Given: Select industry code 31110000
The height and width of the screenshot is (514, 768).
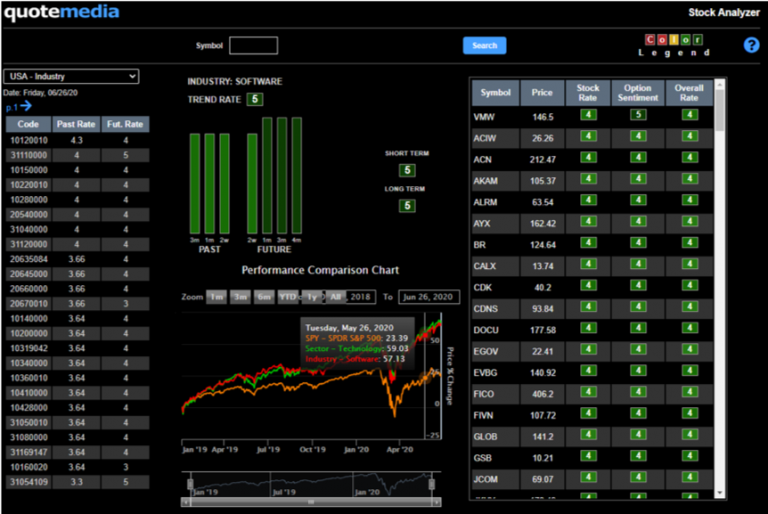Looking at the screenshot, I should pyautogui.click(x=29, y=155).
